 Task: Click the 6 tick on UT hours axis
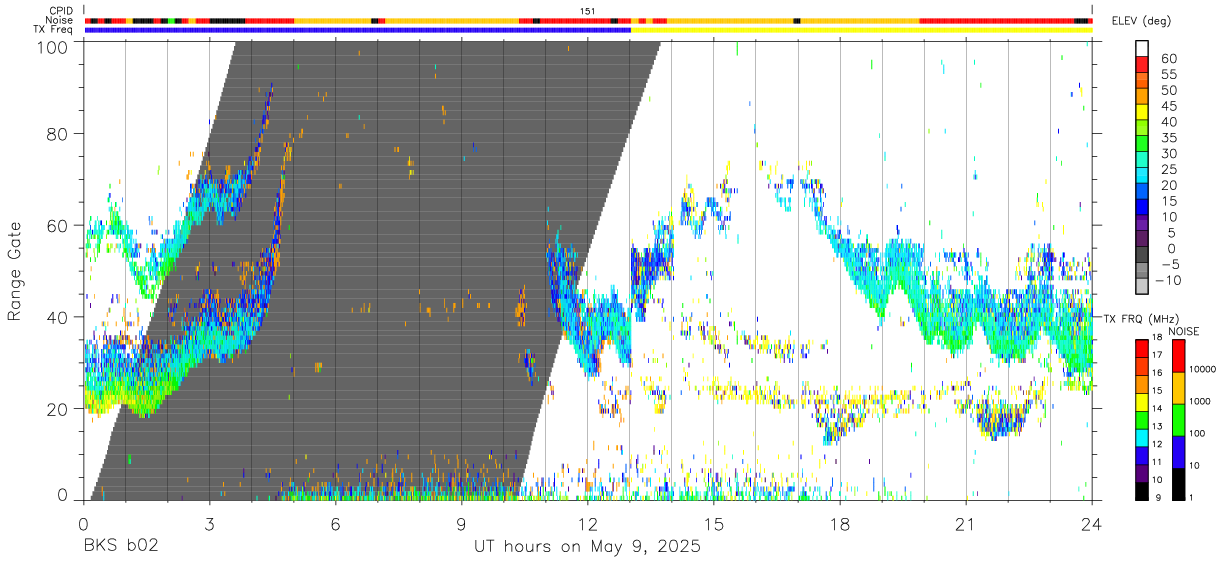pyautogui.click(x=335, y=524)
